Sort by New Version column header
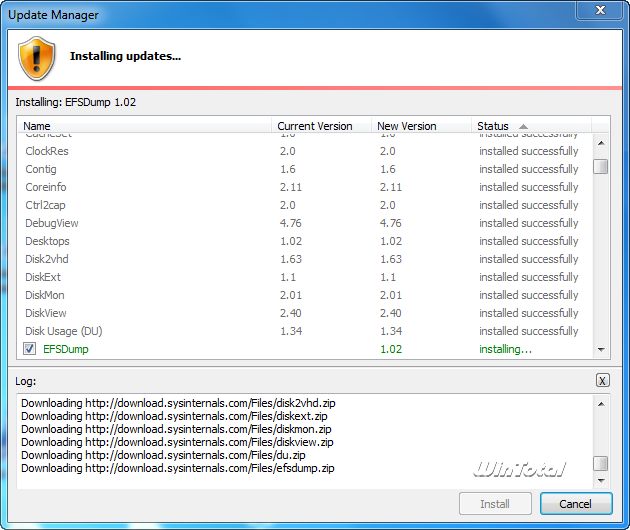The height and width of the screenshot is (530, 630). point(421,126)
